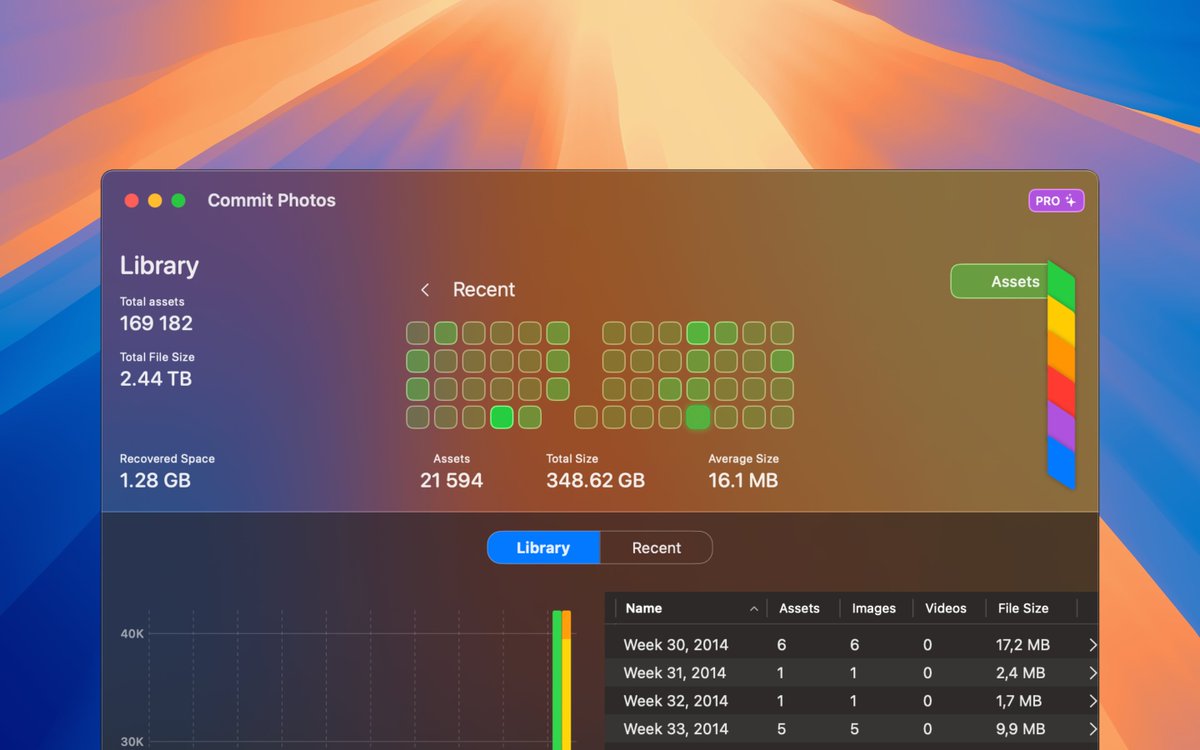Click the yellow-orange chart bar
1200x750 pixels.
566,680
